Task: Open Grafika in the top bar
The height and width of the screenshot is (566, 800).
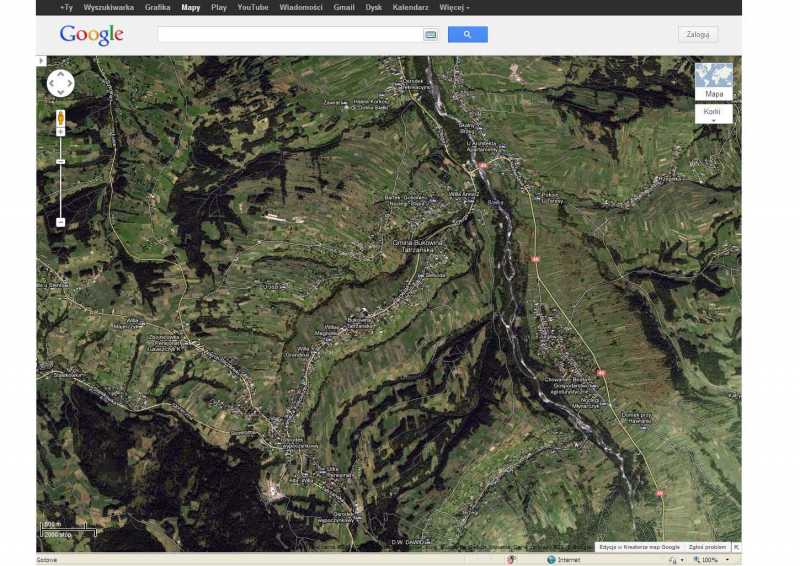Action: 157,7
